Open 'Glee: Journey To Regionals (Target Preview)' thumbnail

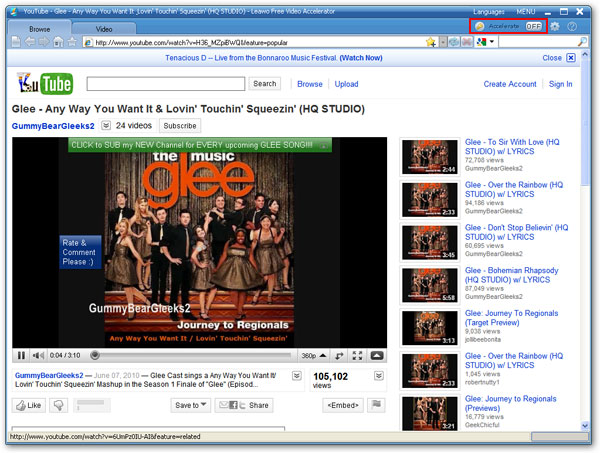click(x=430, y=328)
